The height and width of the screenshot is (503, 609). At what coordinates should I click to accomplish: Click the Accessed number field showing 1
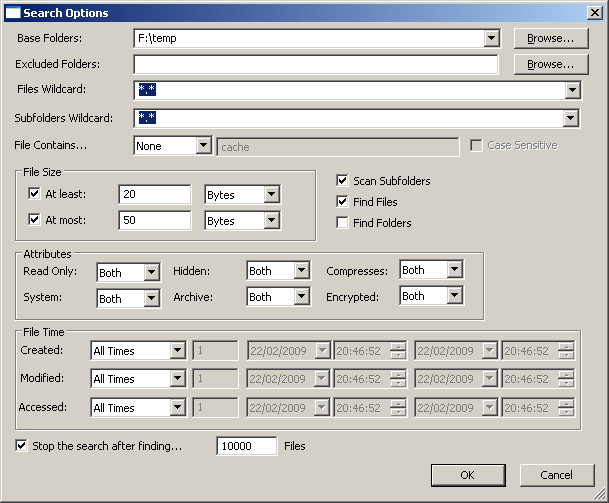216,407
